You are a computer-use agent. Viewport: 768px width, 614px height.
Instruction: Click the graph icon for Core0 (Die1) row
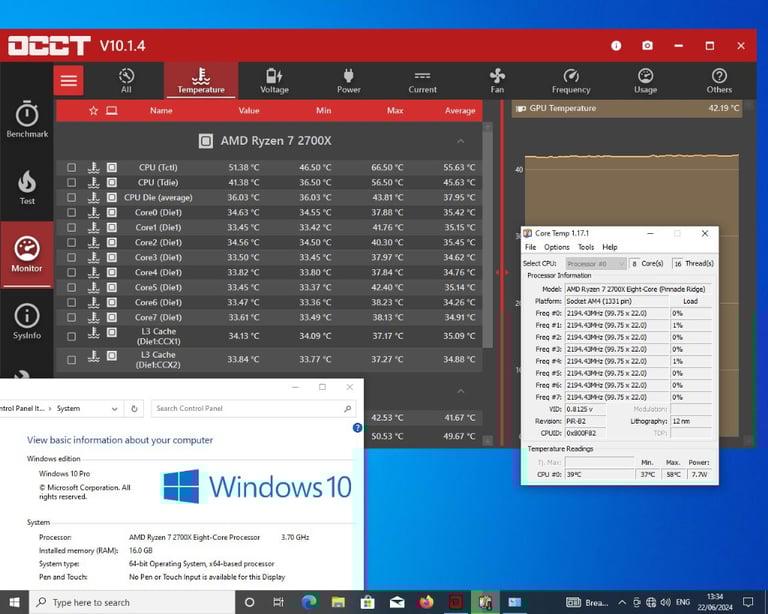(x=94, y=213)
